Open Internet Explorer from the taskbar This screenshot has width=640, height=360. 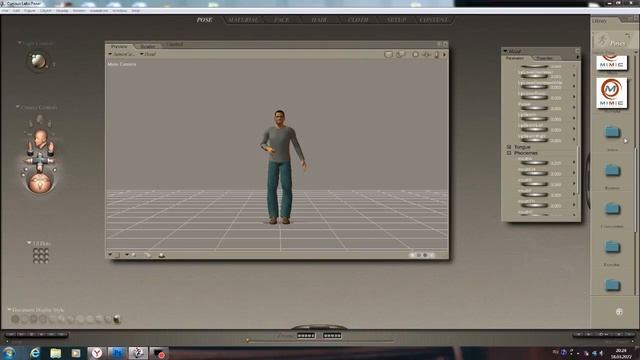[x=35, y=353]
